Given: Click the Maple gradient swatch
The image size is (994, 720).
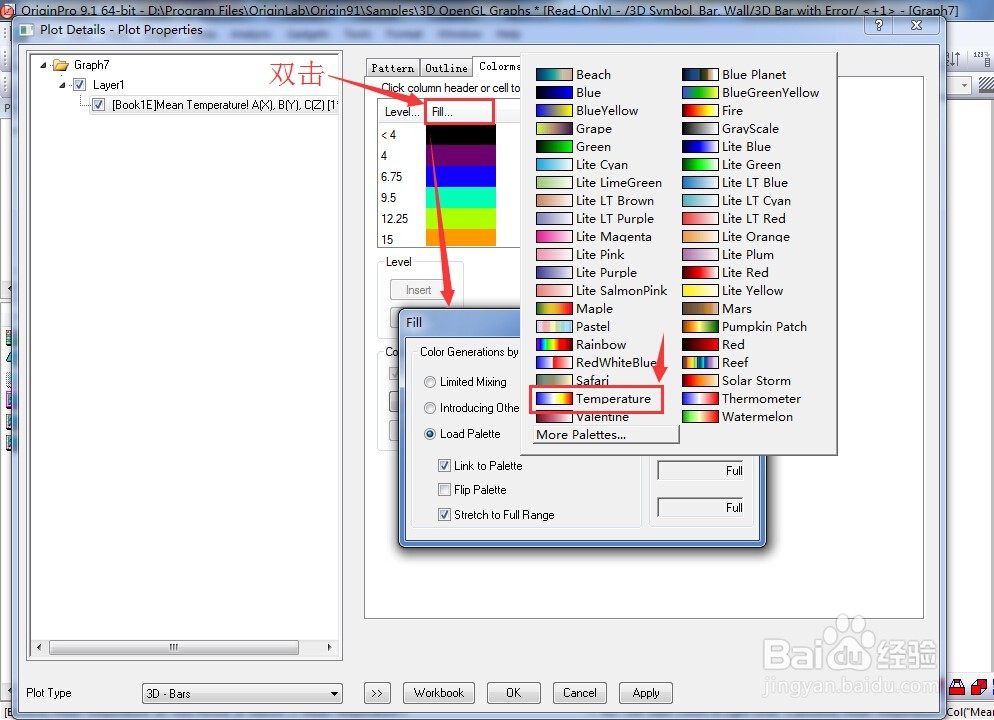Looking at the screenshot, I should (554, 309).
